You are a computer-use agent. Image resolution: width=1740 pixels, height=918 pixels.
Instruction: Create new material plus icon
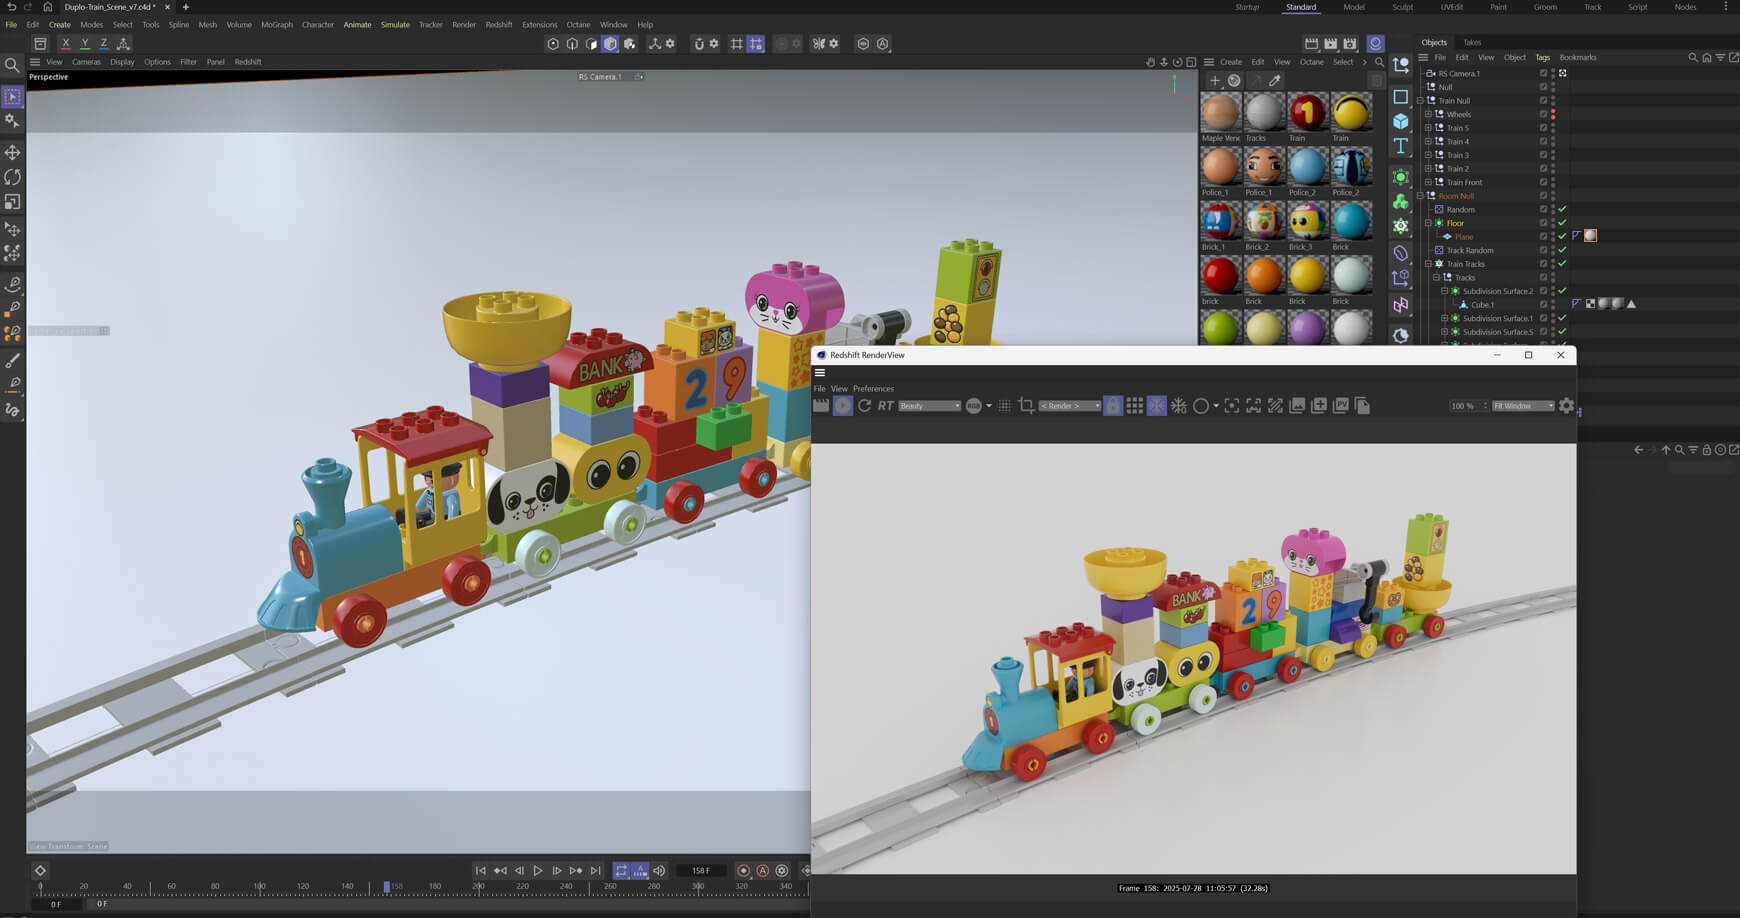[1215, 81]
